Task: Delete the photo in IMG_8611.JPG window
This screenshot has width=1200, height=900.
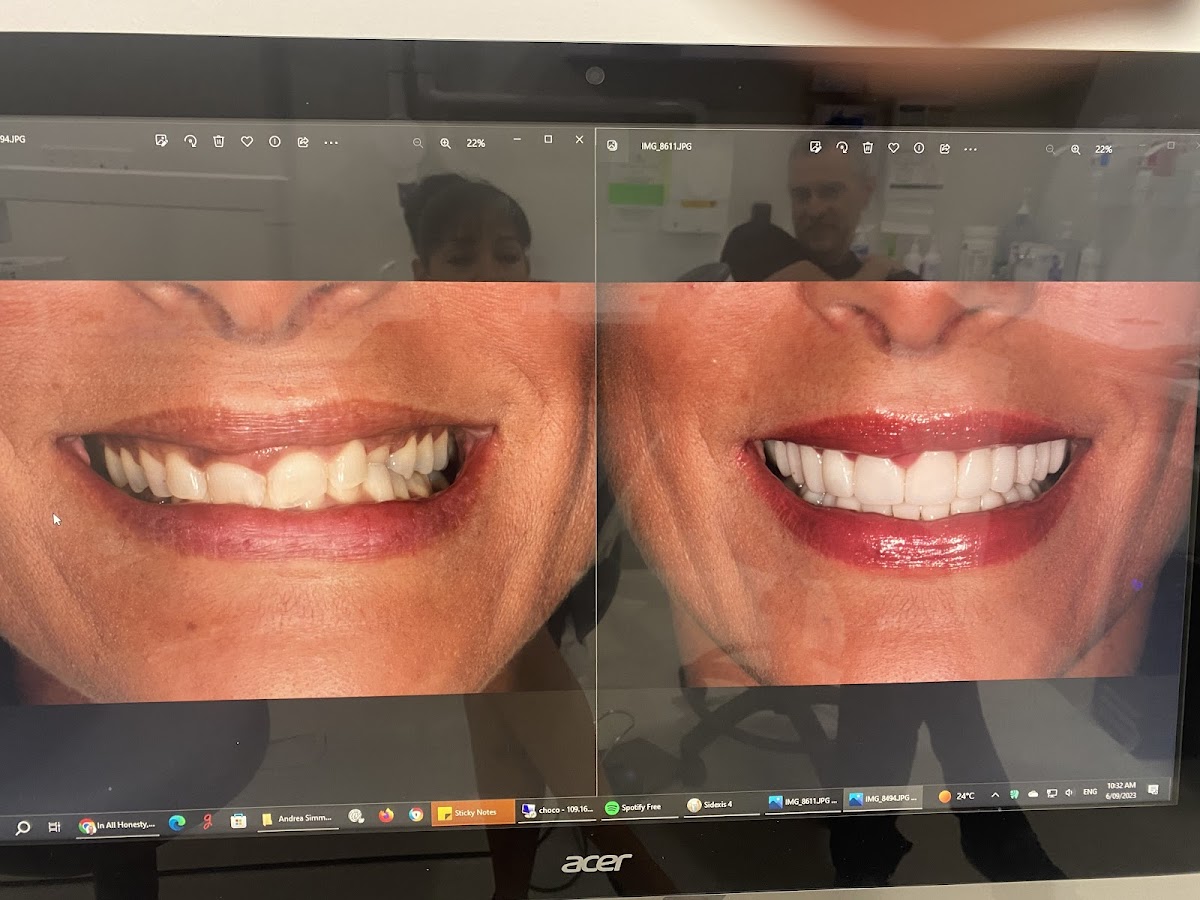Action: (868, 147)
